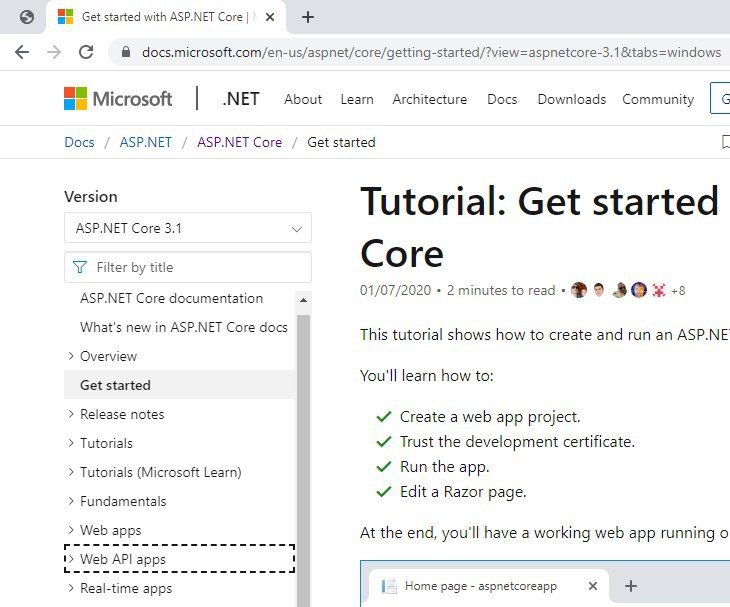The width and height of the screenshot is (730, 607).
Task: Click the Get started with ASP.NET Core tab
Action: point(165,17)
